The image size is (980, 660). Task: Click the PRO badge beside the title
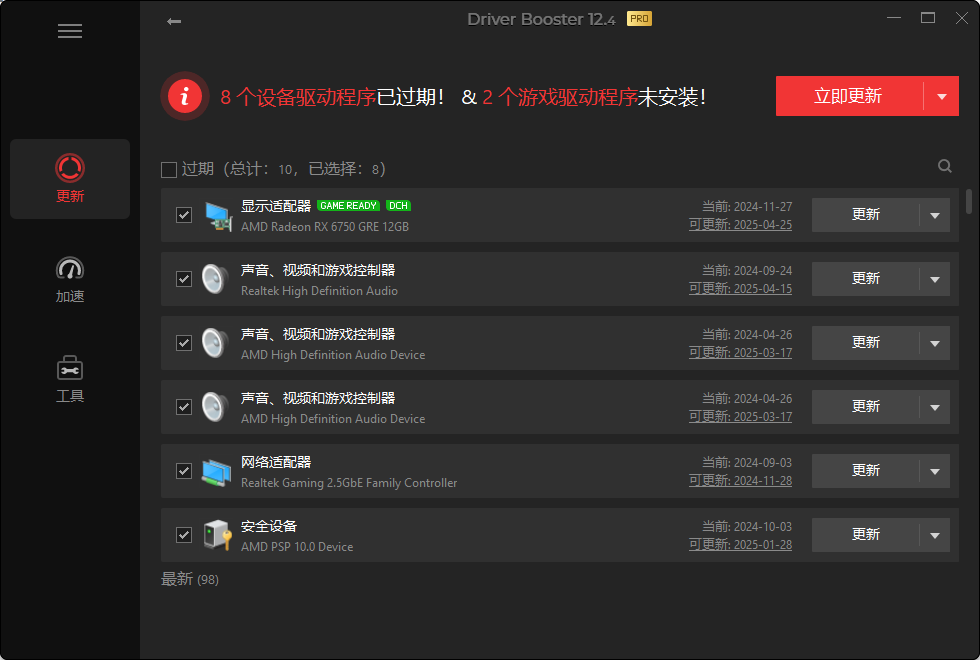tap(638, 18)
